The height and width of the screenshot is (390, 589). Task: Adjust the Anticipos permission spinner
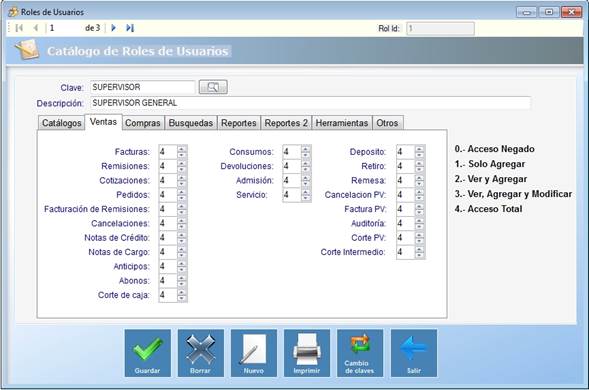(x=173, y=266)
